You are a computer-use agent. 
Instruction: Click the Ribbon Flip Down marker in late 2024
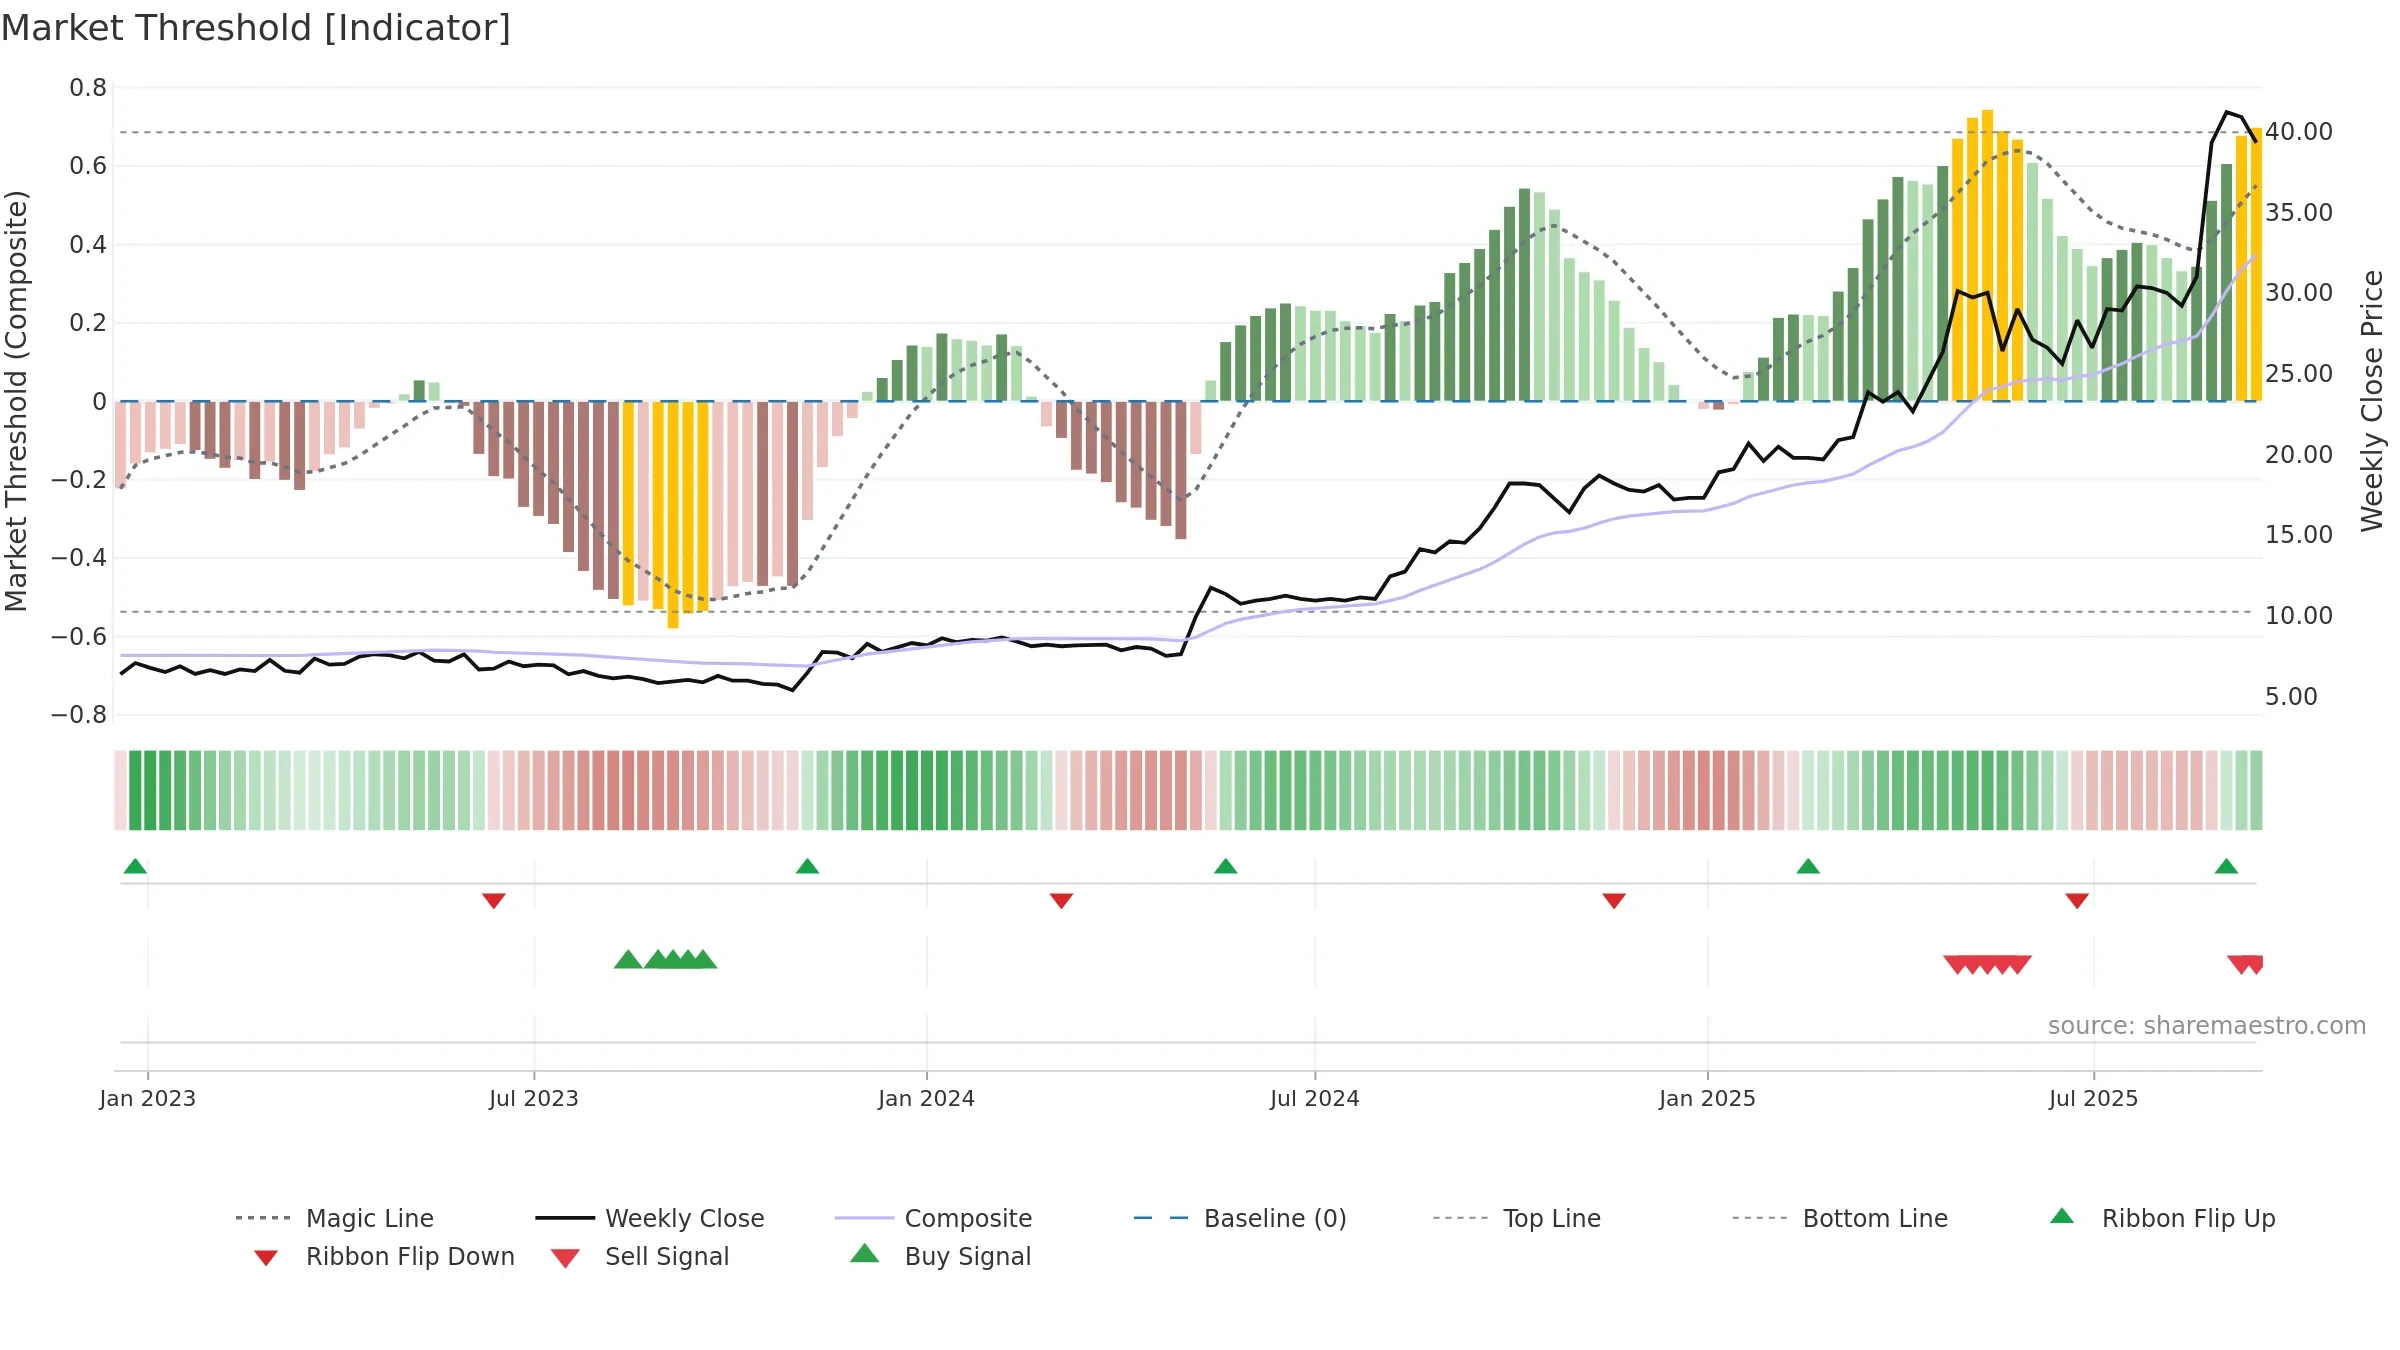pyautogui.click(x=1614, y=901)
